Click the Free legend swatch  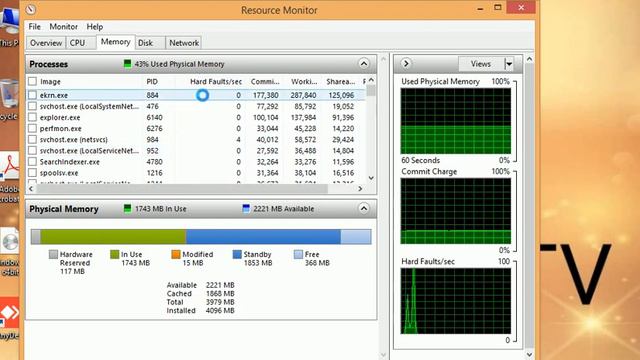(x=298, y=254)
